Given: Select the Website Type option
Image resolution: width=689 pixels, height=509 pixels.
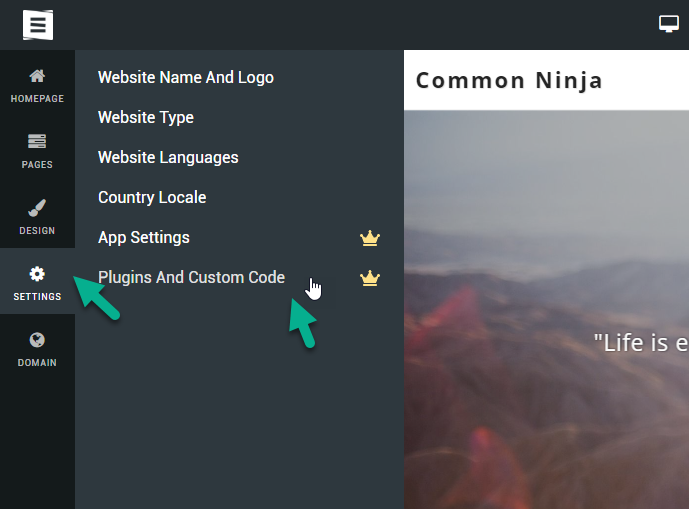Looking at the screenshot, I should [x=146, y=117].
